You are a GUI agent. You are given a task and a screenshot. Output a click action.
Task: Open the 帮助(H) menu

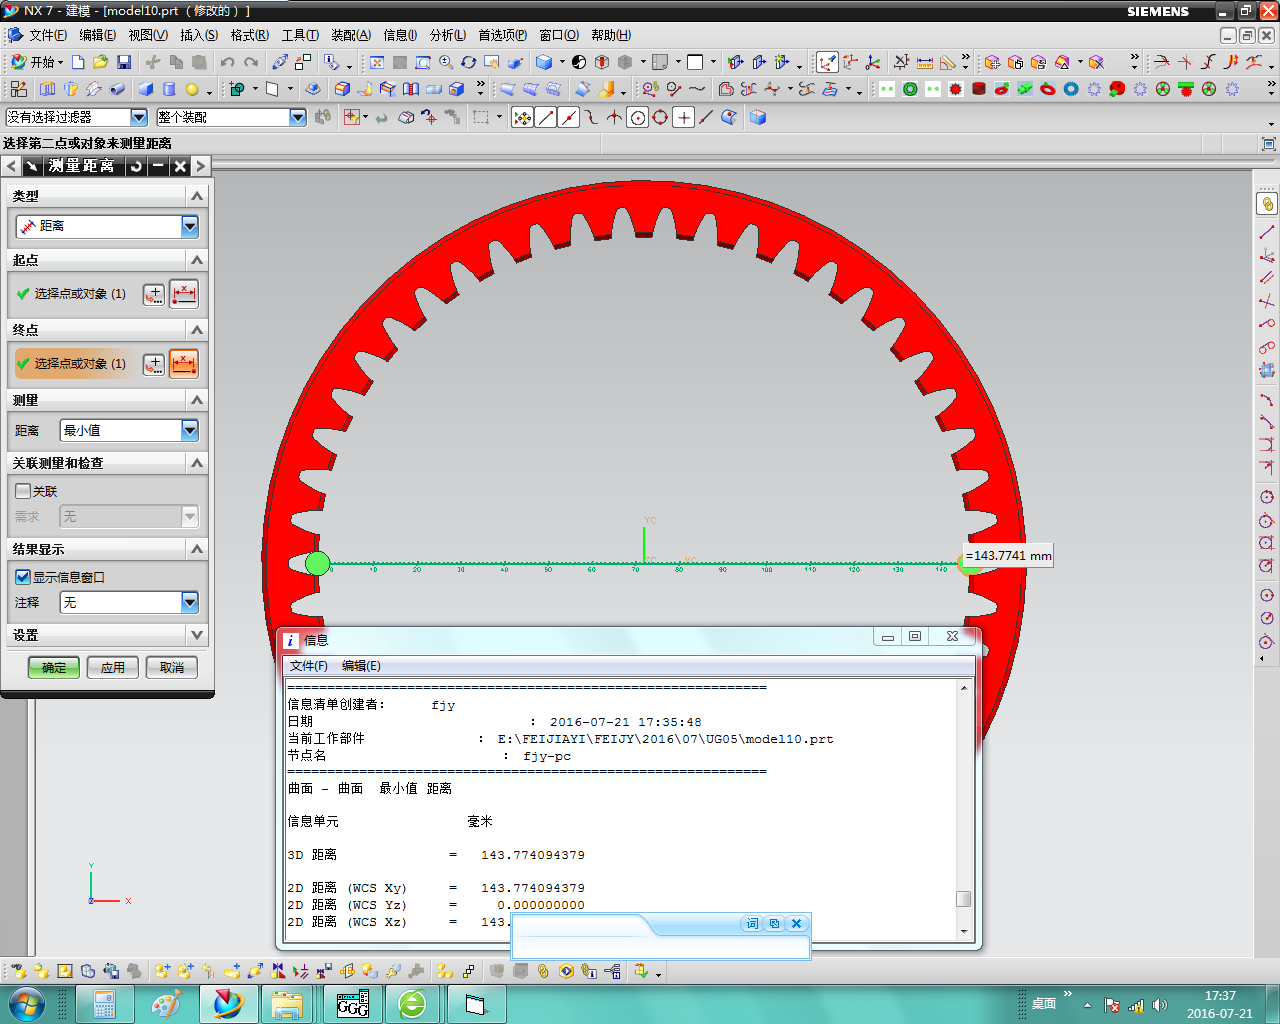pos(611,35)
